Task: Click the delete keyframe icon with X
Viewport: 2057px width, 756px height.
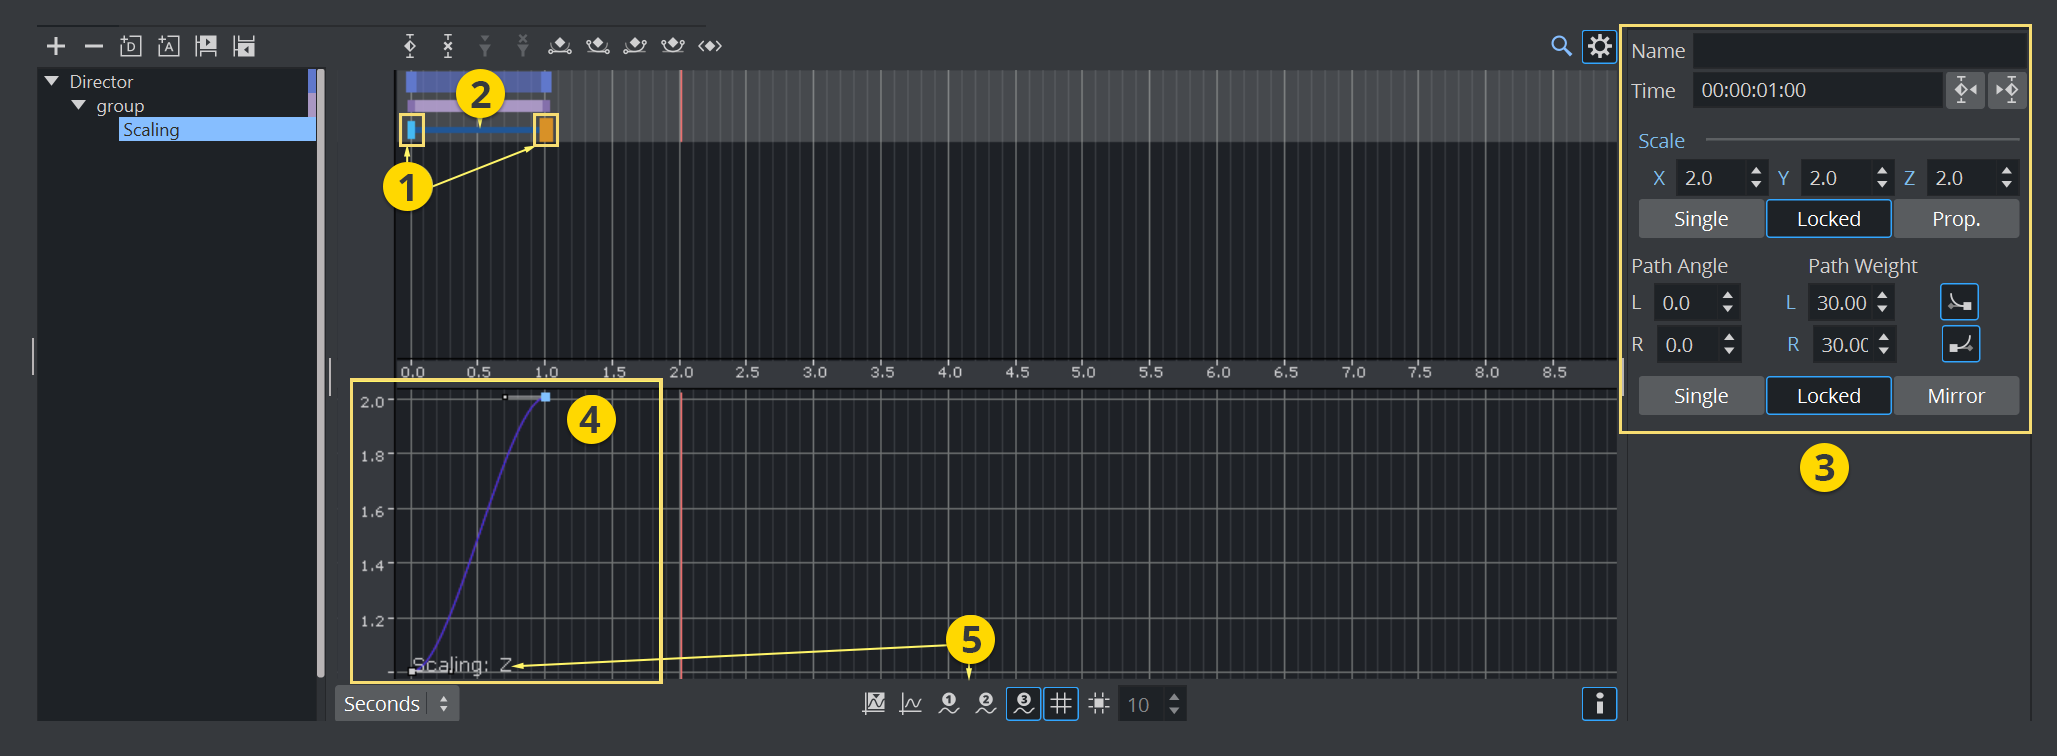Action: [x=448, y=46]
